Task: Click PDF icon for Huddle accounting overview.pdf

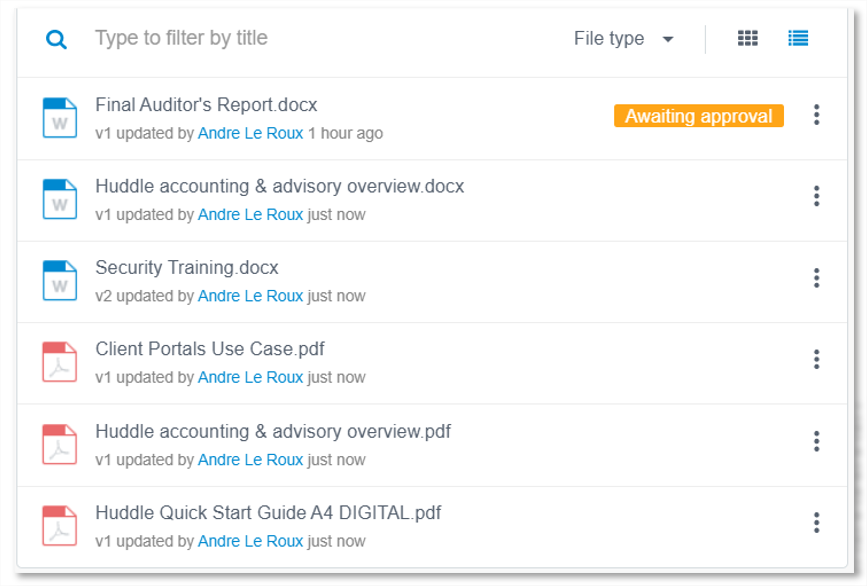Action: coord(60,444)
